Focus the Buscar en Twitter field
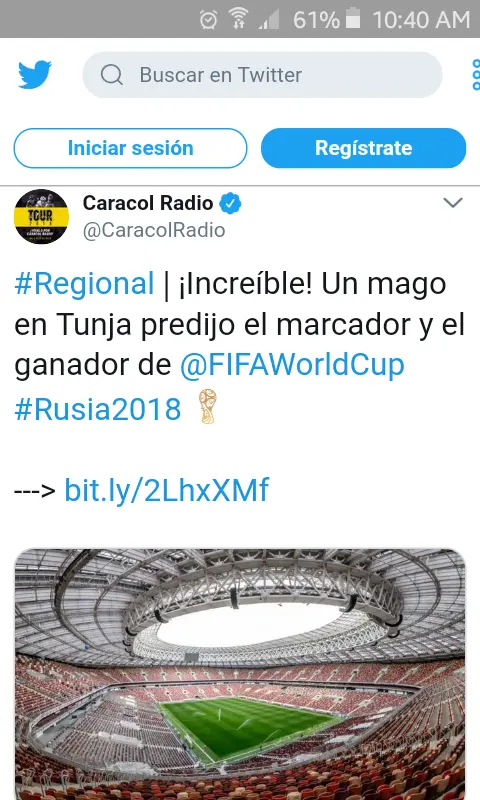This screenshot has height=800, width=480. (262, 75)
